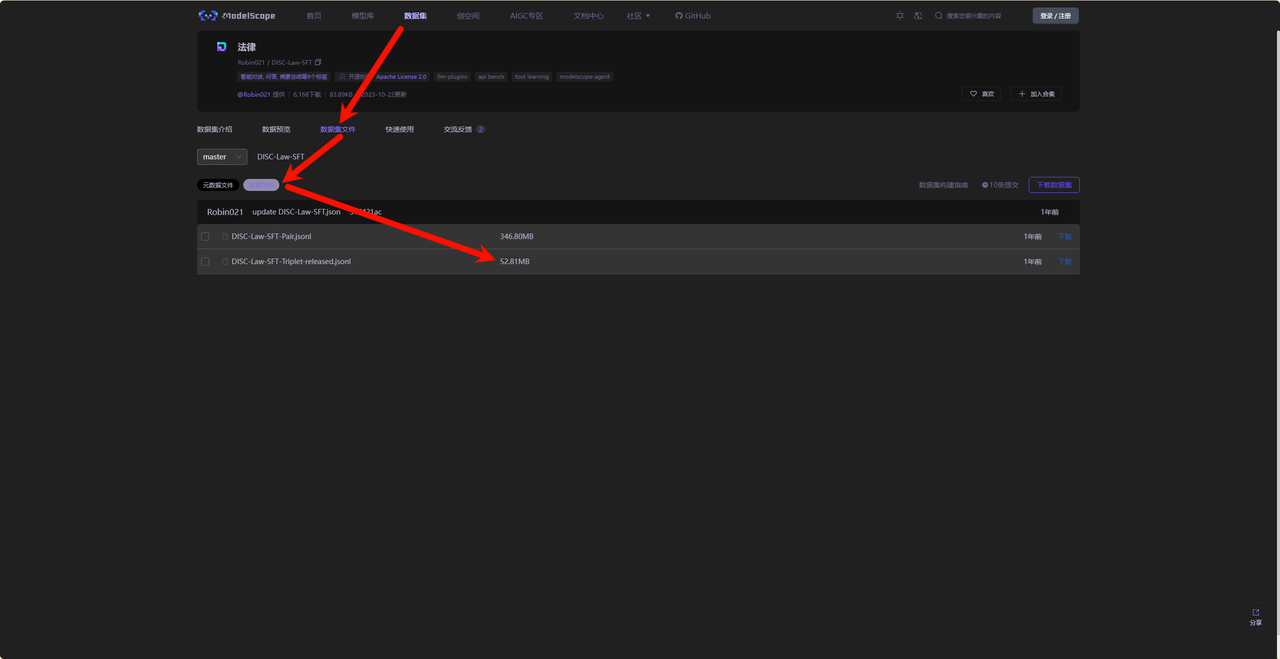Click the 346.80MB file size
The image size is (1280, 659).
click(517, 237)
